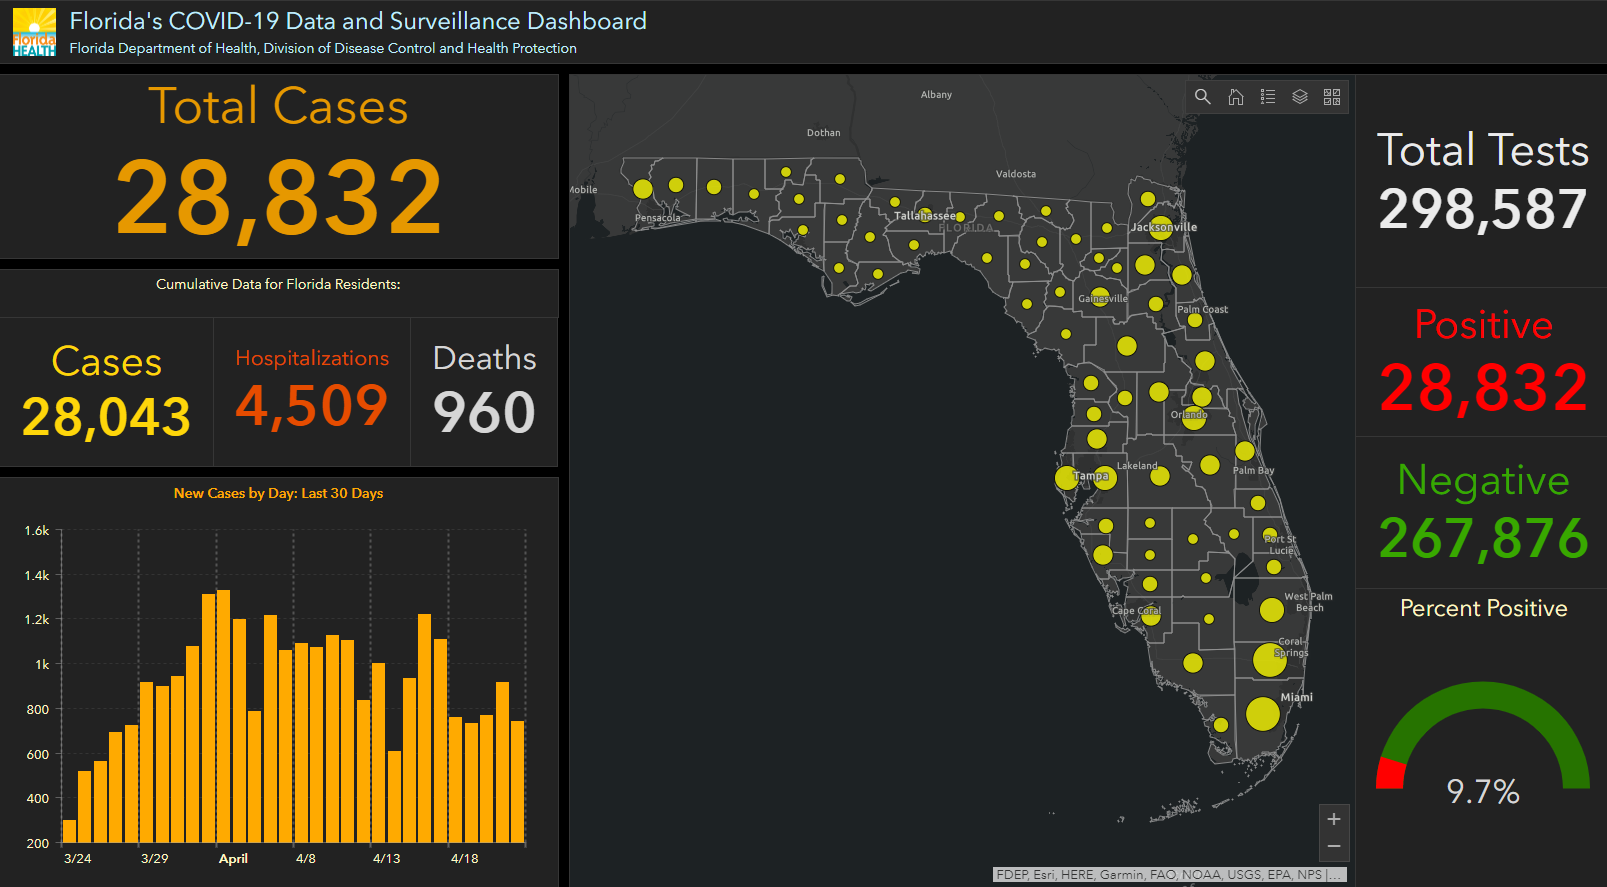The width and height of the screenshot is (1607, 887).
Task: Zoom in the map with plus button
Action: [x=1334, y=819]
